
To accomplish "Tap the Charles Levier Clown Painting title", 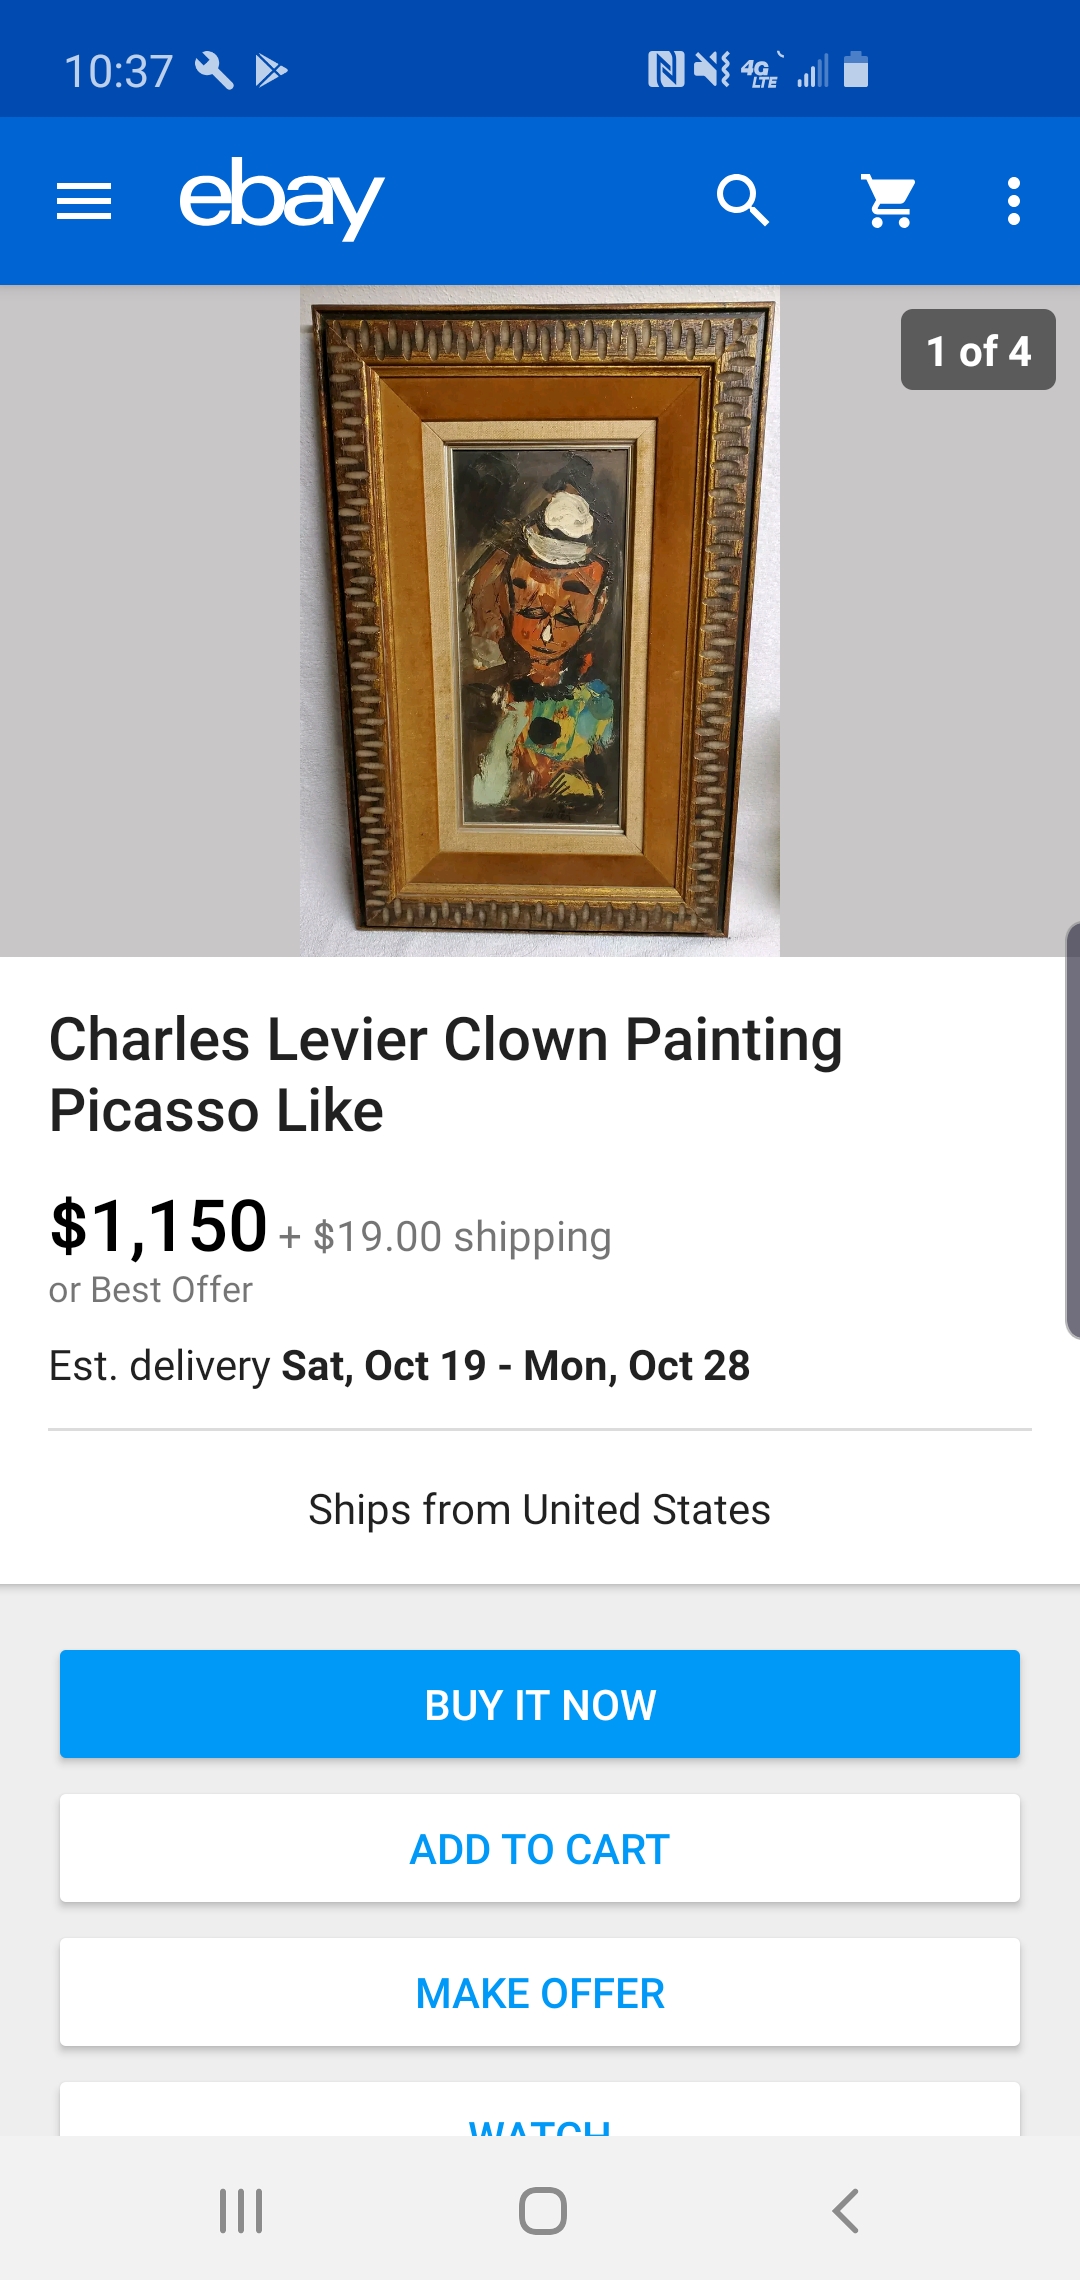I will click(x=446, y=1074).
